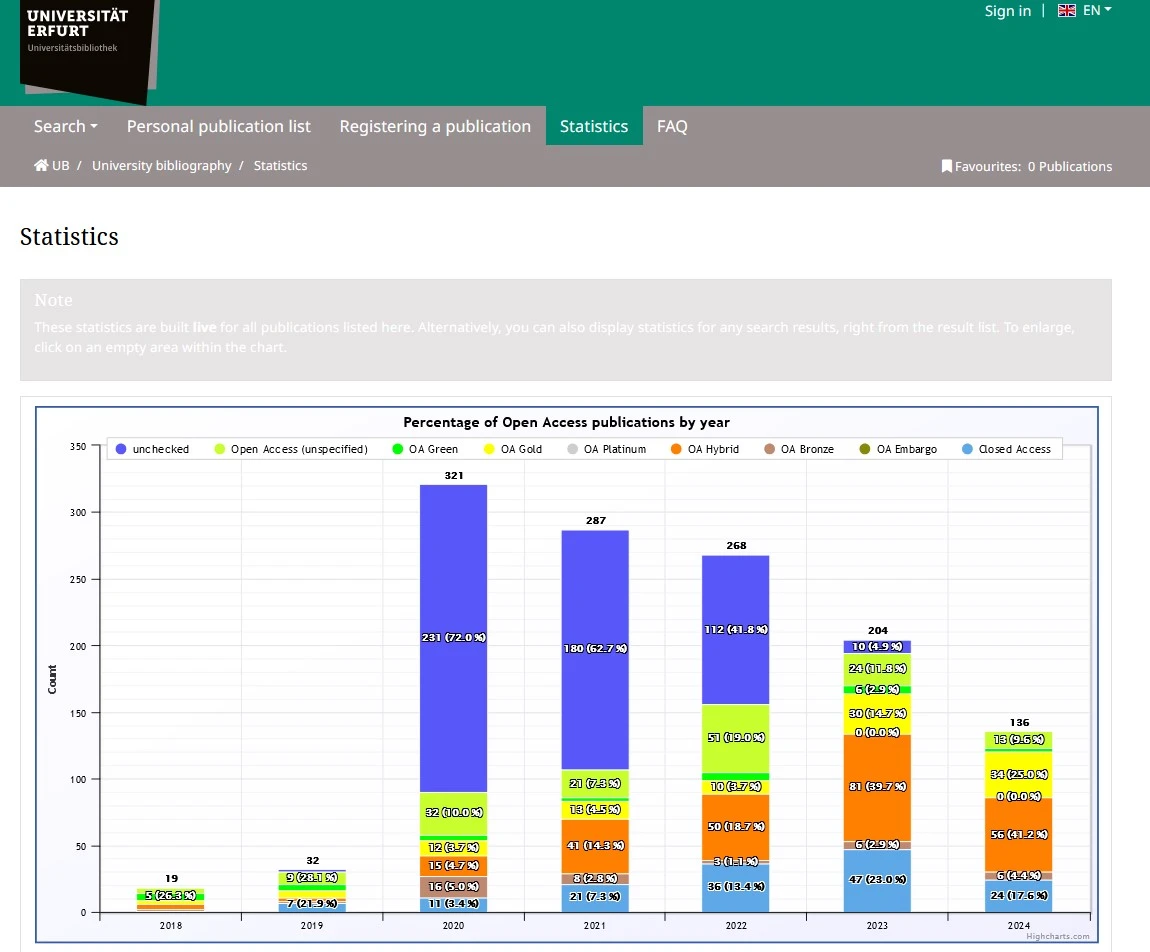This screenshot has height=952, width=1150.
Task: Toggle Closed Access legend entry
Action: pyautogui.click(x=1014, y=450)
